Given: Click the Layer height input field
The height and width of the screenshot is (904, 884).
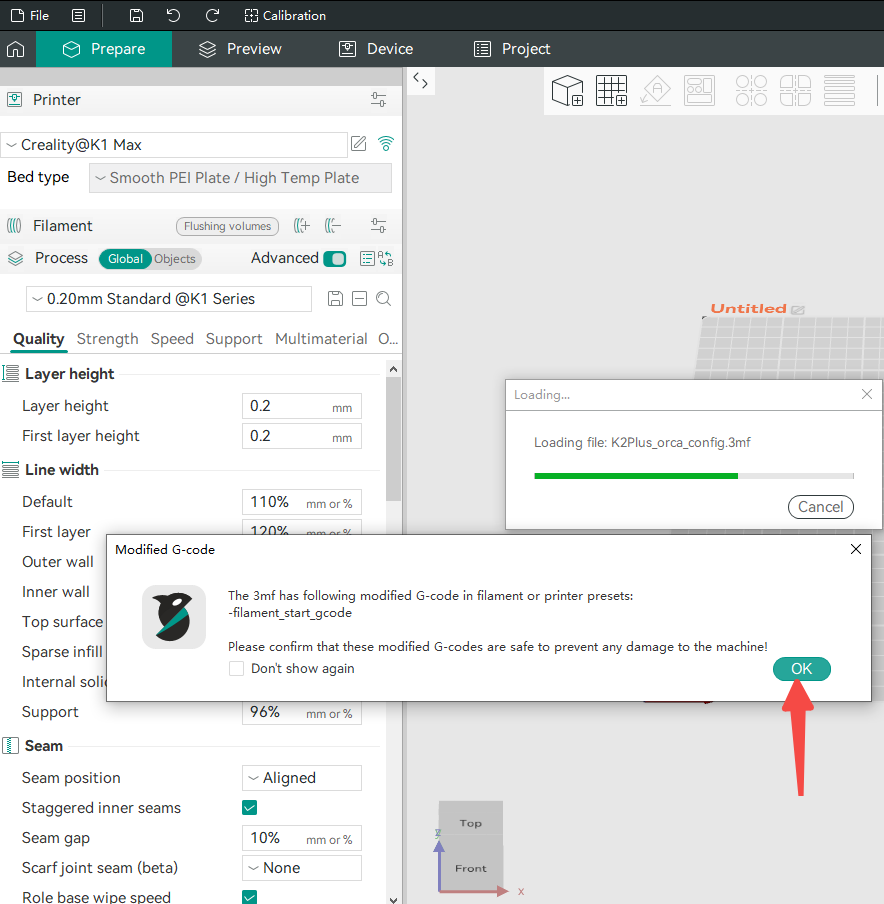Looking at the screenshot, I should click(285, 406).
